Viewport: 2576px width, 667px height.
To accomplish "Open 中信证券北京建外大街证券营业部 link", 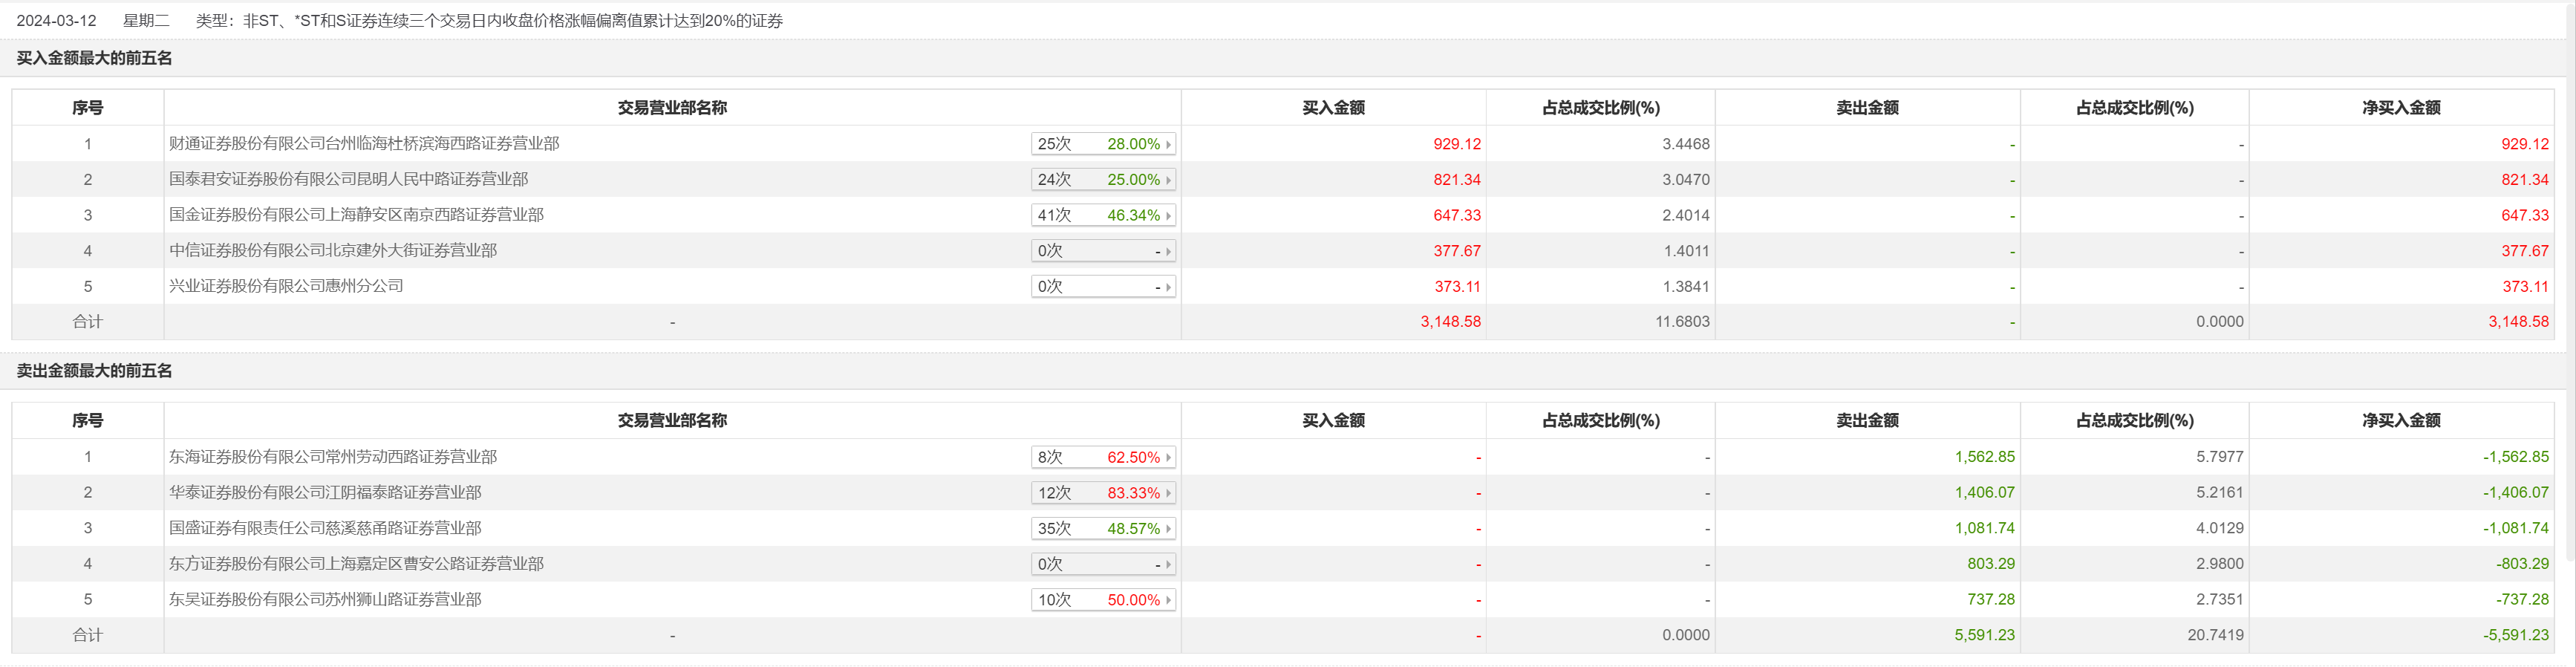I will click(x=332, y=251).
